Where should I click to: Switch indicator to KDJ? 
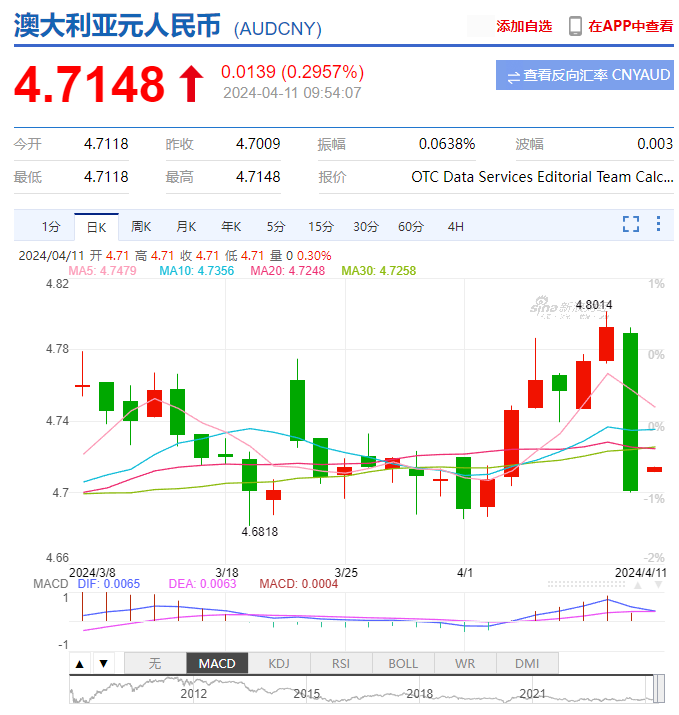[x=278, y=663]
